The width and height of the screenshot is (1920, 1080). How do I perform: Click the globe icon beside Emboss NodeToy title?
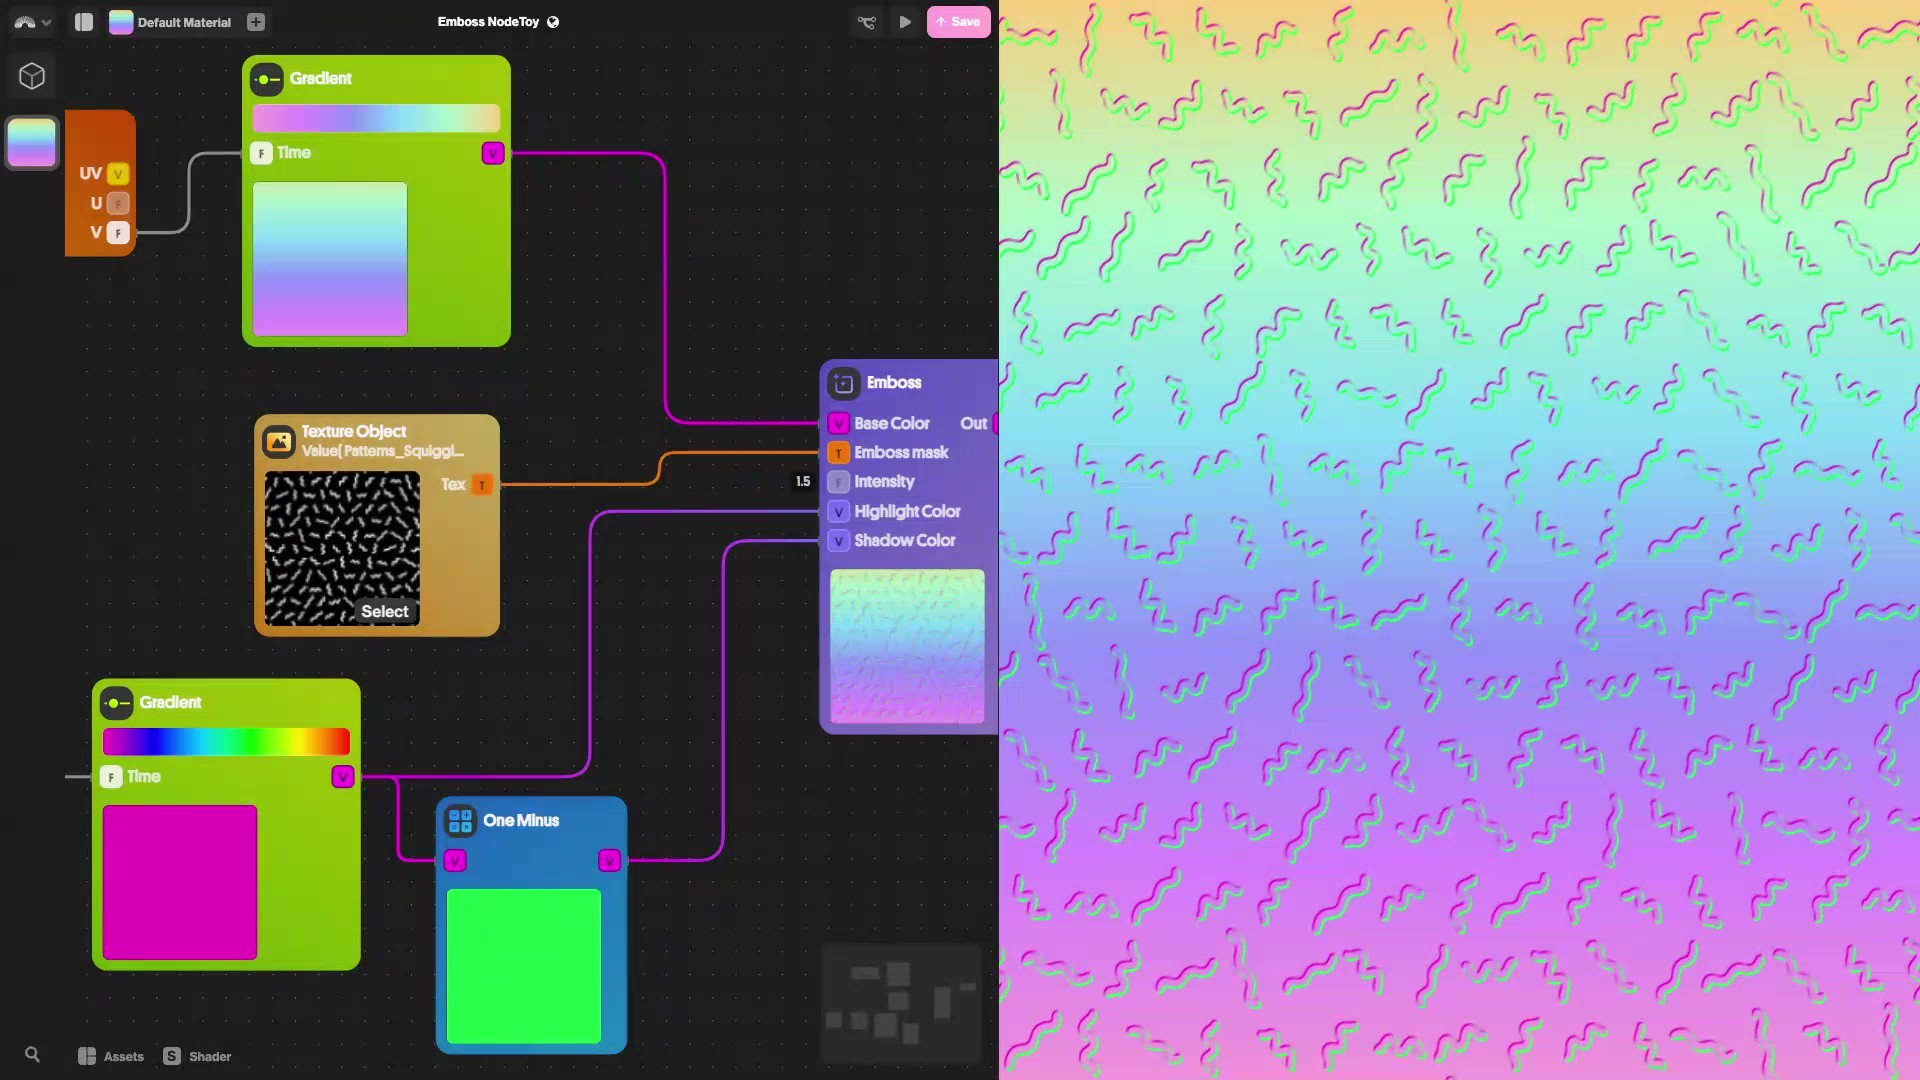(x=553, y=21)
